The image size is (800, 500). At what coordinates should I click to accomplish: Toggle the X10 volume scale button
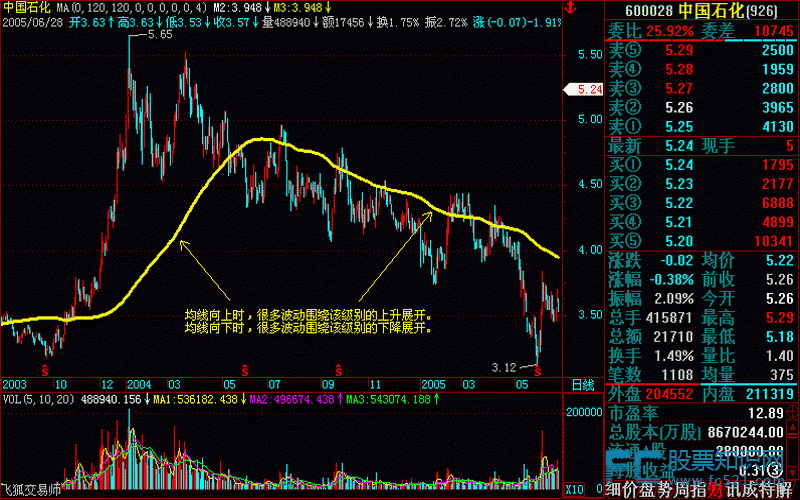click(x=575, y=489)
